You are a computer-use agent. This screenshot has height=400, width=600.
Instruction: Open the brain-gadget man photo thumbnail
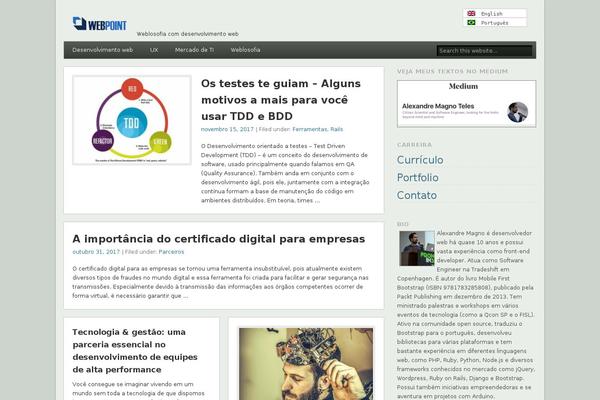(x=306, y=364)
